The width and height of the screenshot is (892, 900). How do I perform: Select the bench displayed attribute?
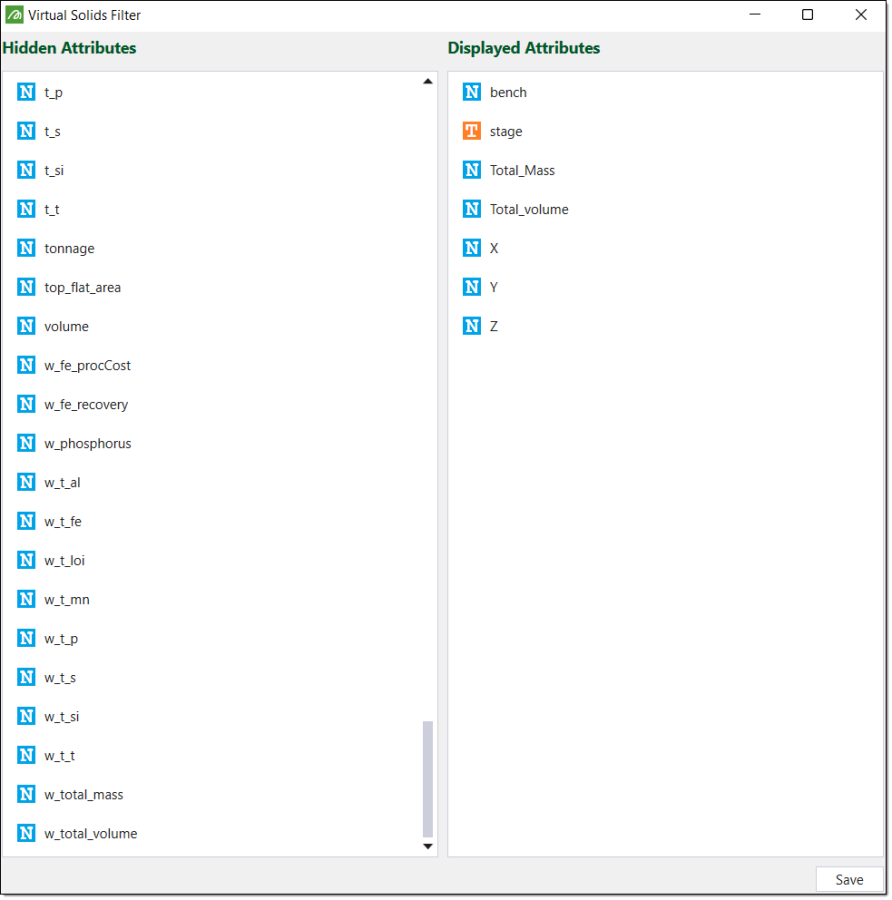click(x=508, y=92)
